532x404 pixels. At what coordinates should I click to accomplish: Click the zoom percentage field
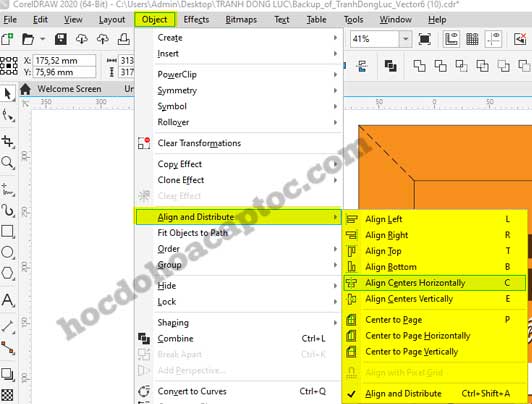coord(375,39)
